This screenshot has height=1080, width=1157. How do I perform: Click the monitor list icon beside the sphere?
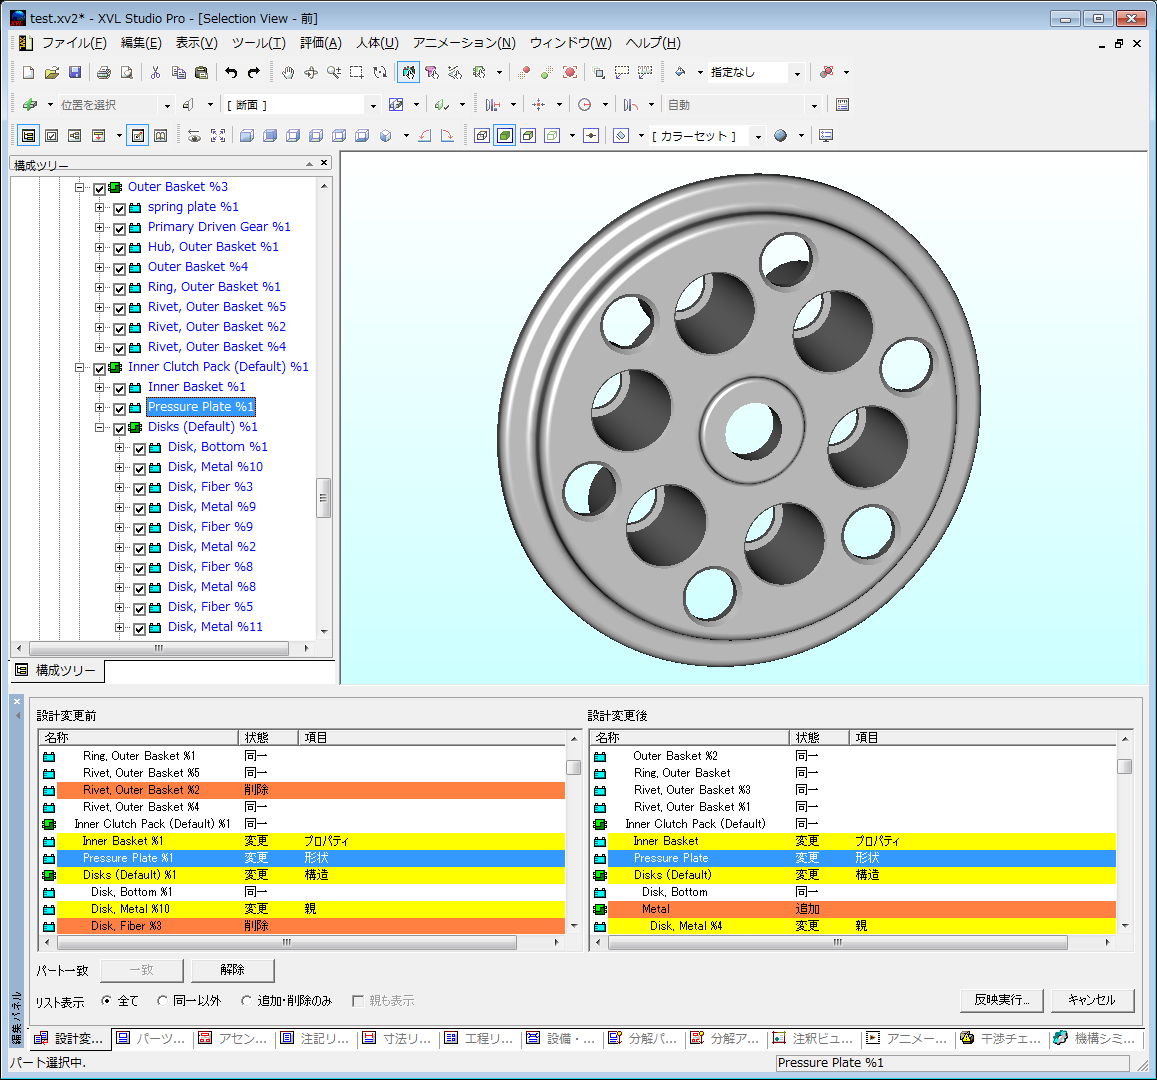[826, 136]
